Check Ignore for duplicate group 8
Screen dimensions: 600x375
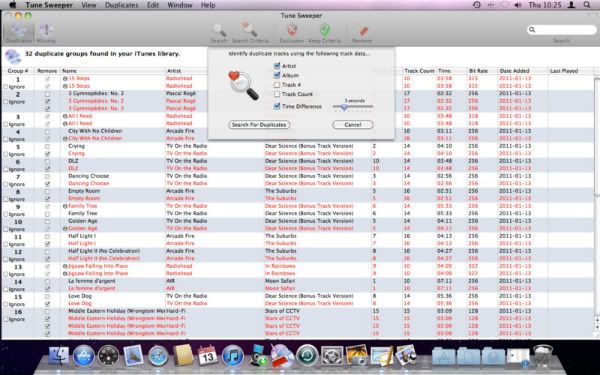click(6, 199)
